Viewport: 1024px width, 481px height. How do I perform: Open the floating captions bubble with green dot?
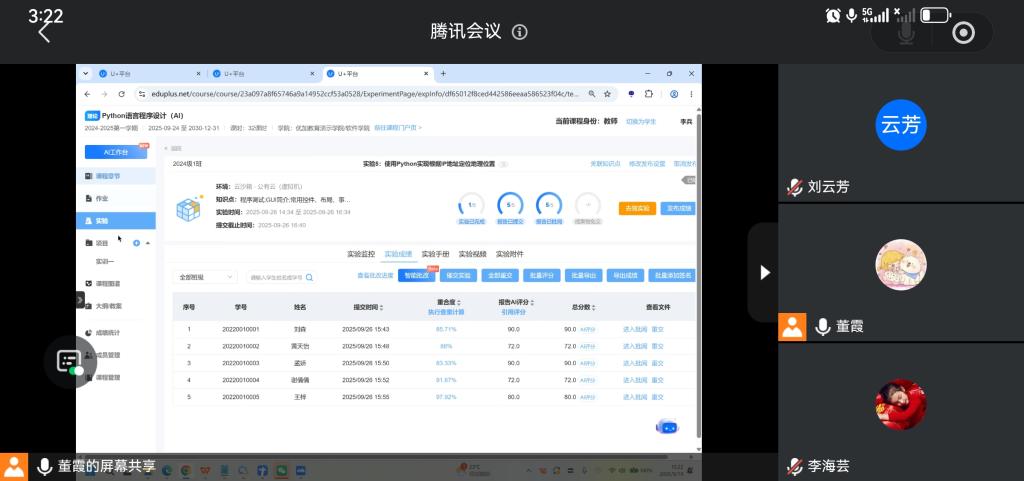pos(70,362)
